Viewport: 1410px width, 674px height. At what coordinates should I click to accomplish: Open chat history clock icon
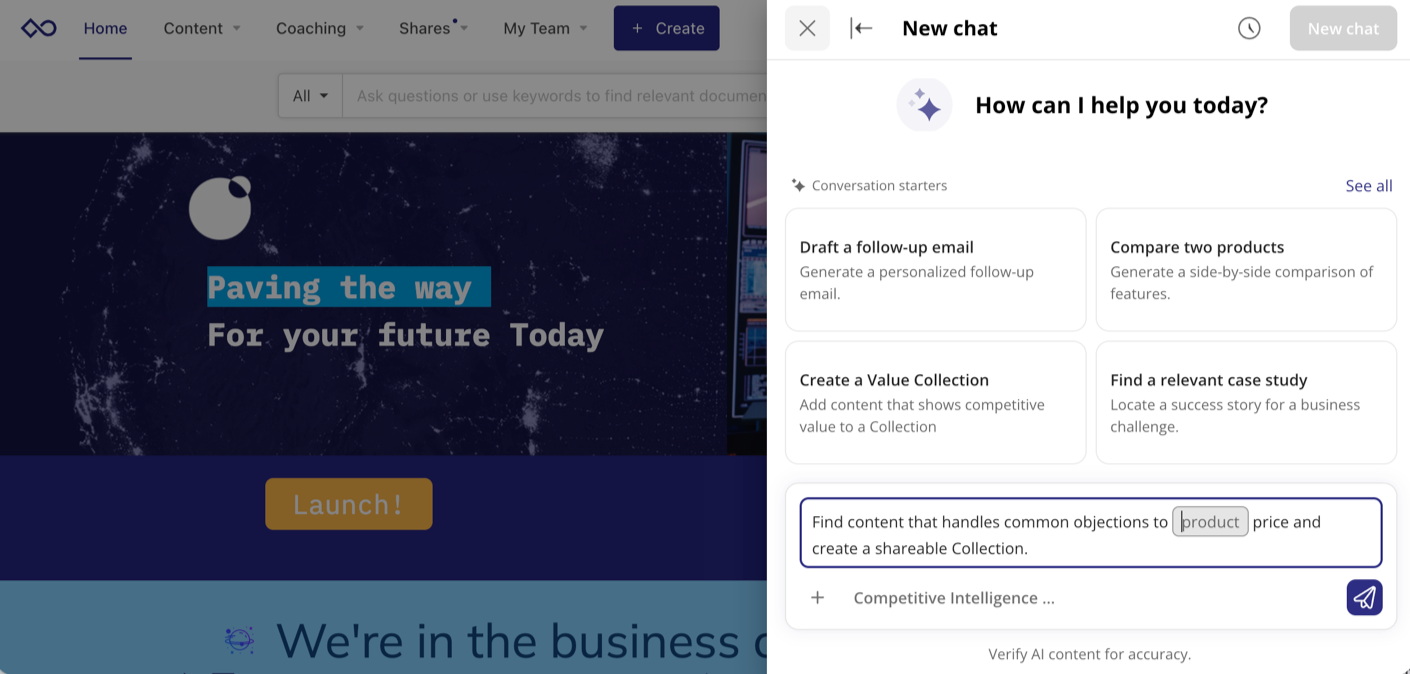(1249, 28)
